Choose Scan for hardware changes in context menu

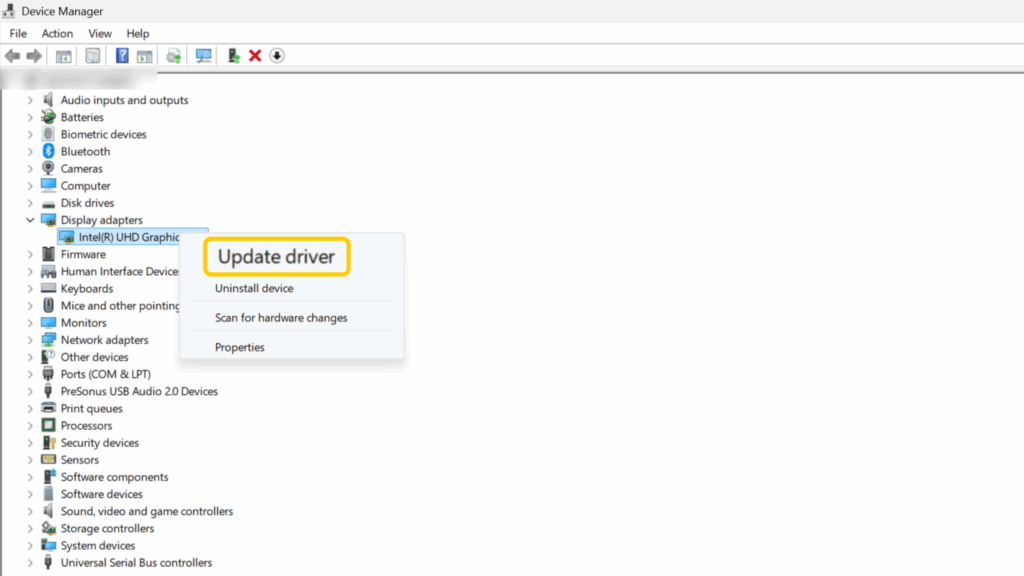(x=281, y=318)
